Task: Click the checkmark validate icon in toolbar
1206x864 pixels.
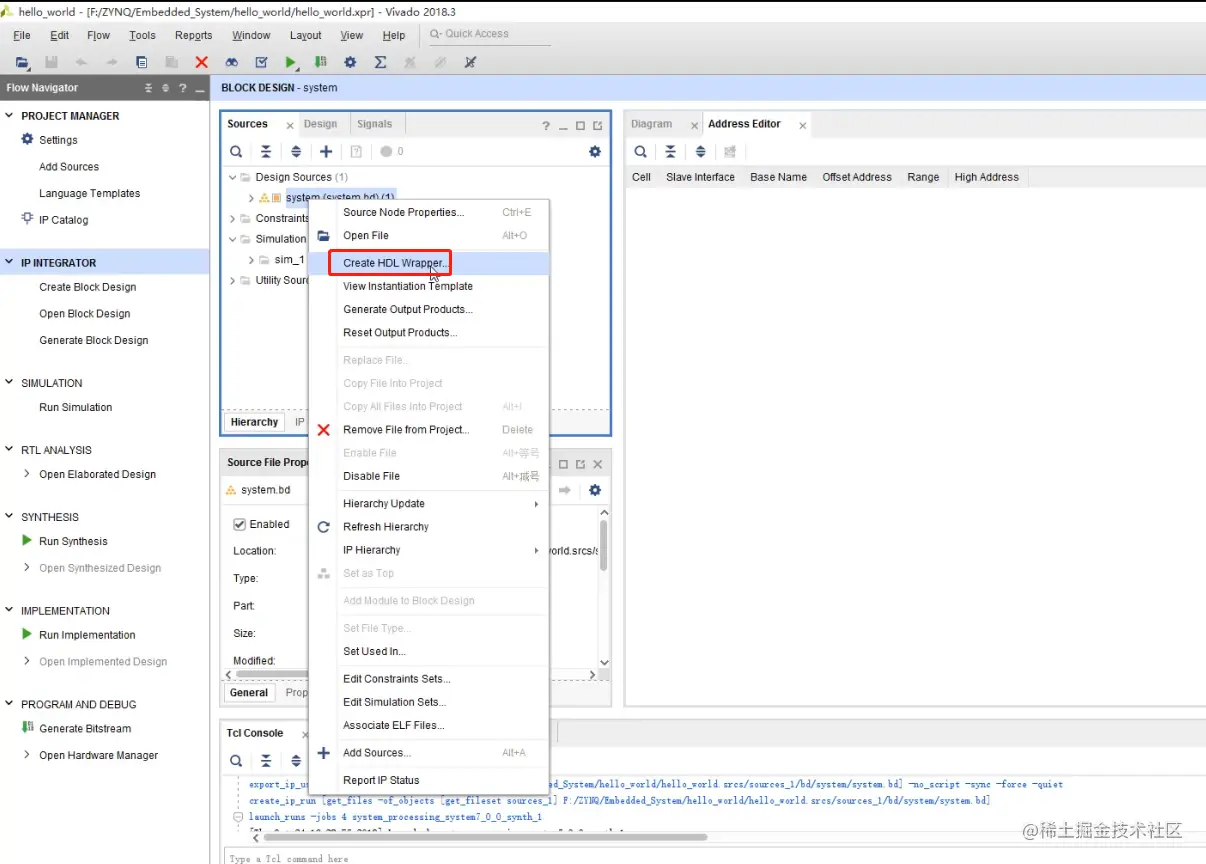Action: [x=261, y=62]
